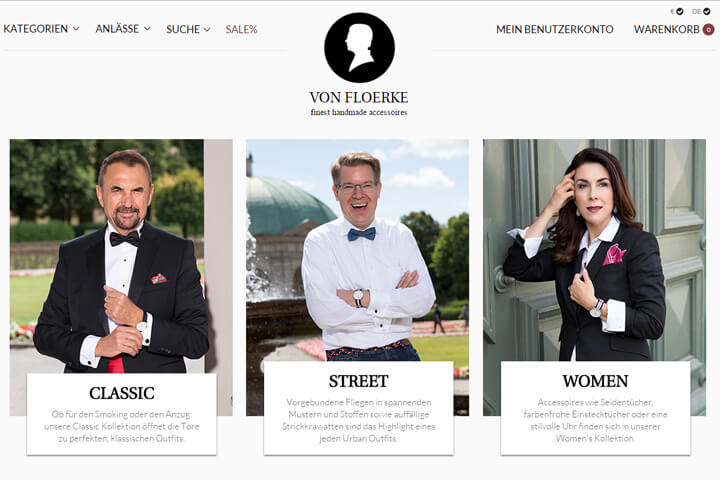This screenshot has width=720, height=480.
Task: Expand the Anlässe dropdown menu
Action: (x=123, y=28)
